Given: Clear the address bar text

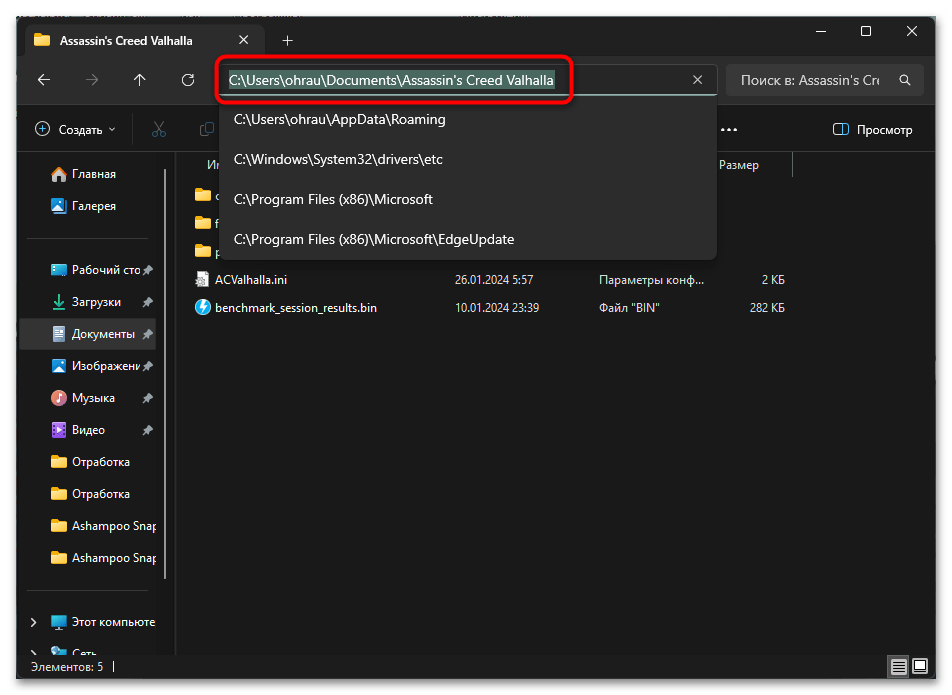Looking at the screenshot, I should coord(698,80).
